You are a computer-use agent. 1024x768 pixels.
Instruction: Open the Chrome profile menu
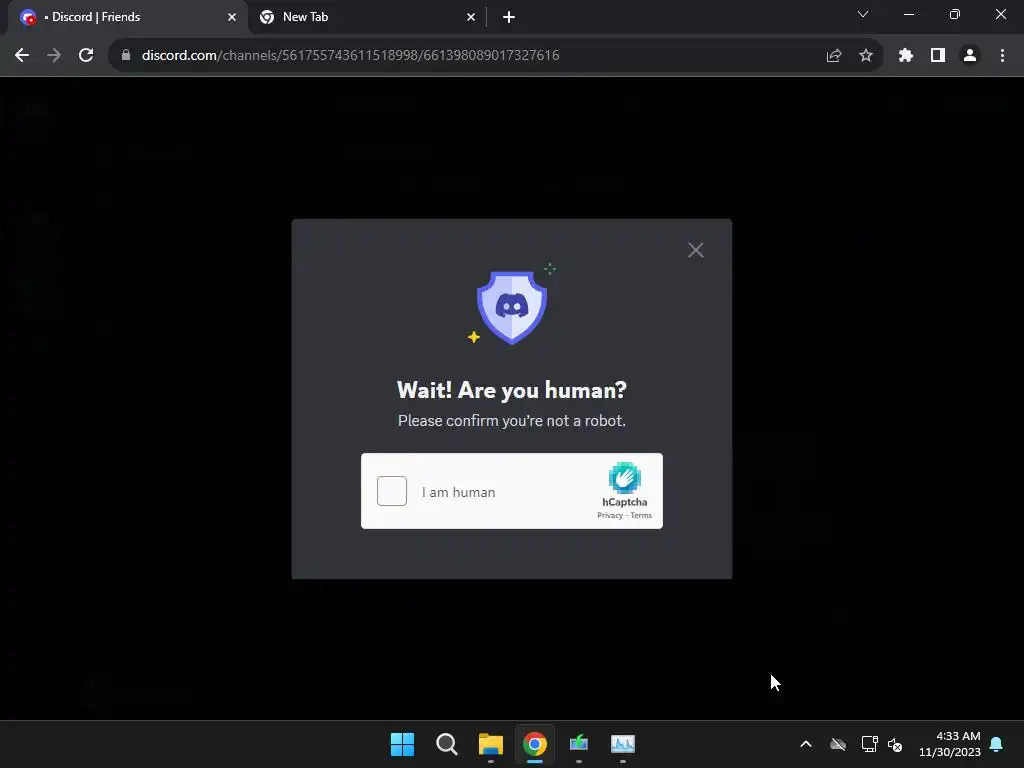point(970,56)
